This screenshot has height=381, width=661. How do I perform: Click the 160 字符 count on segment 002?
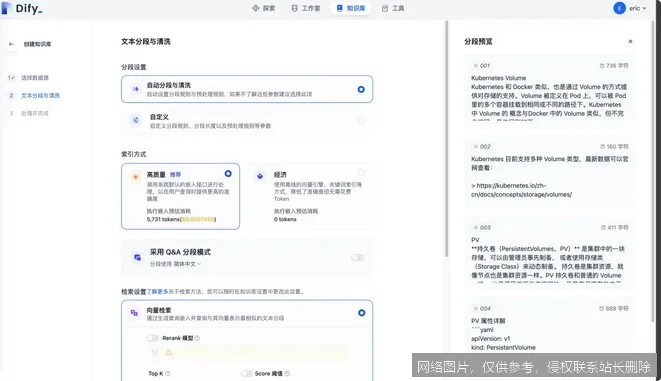click(x=614, y=147)
